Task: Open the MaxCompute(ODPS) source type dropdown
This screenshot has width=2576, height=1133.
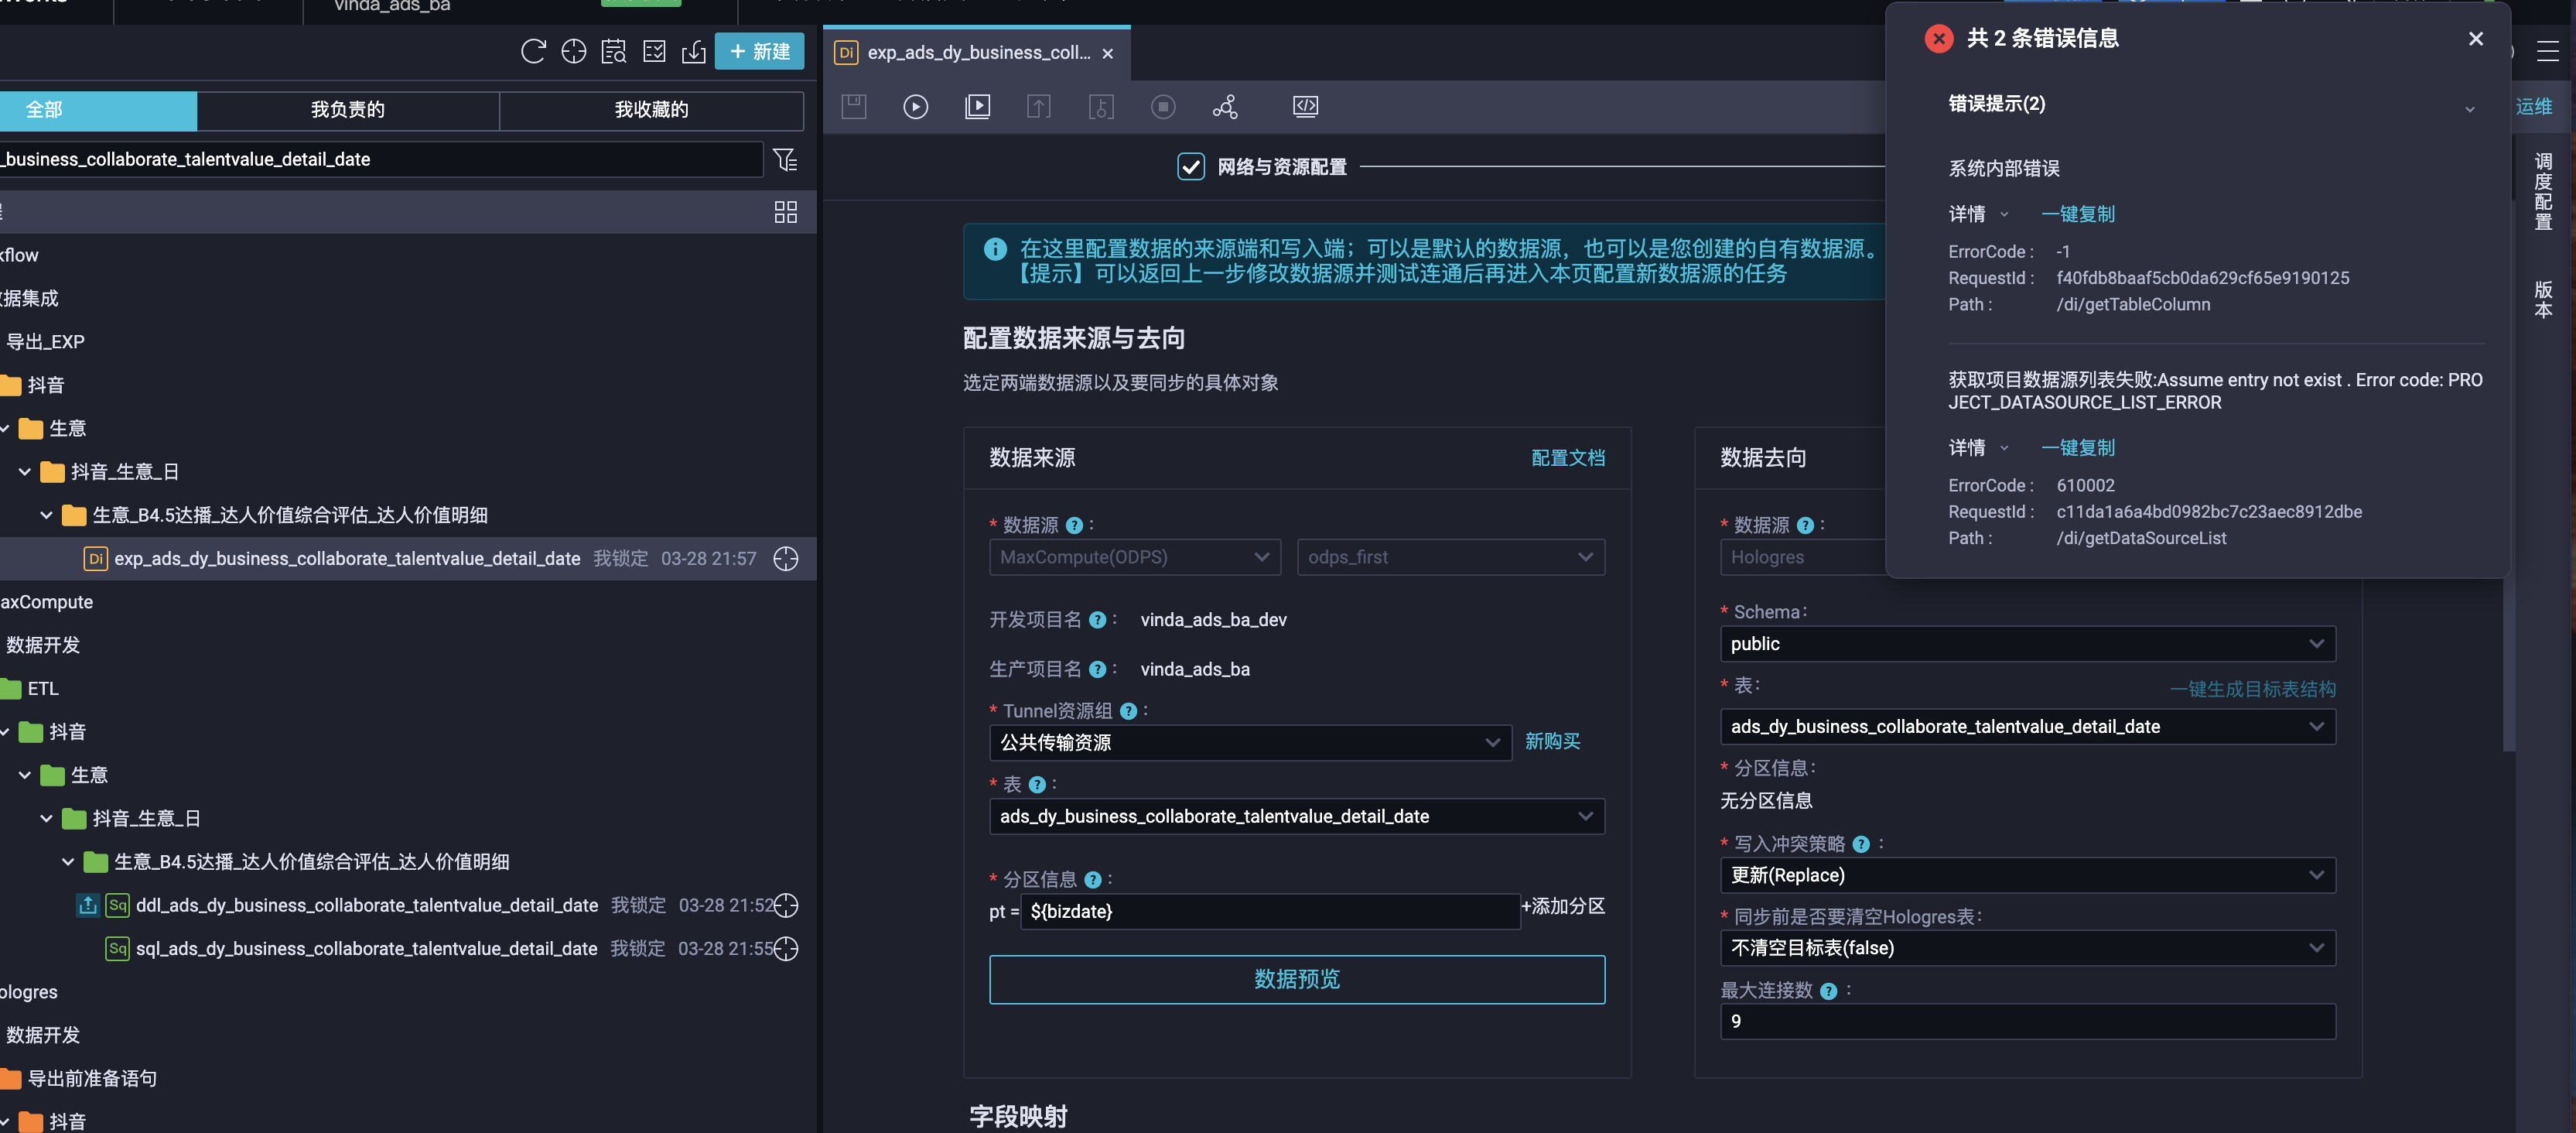Action: 1135,558
